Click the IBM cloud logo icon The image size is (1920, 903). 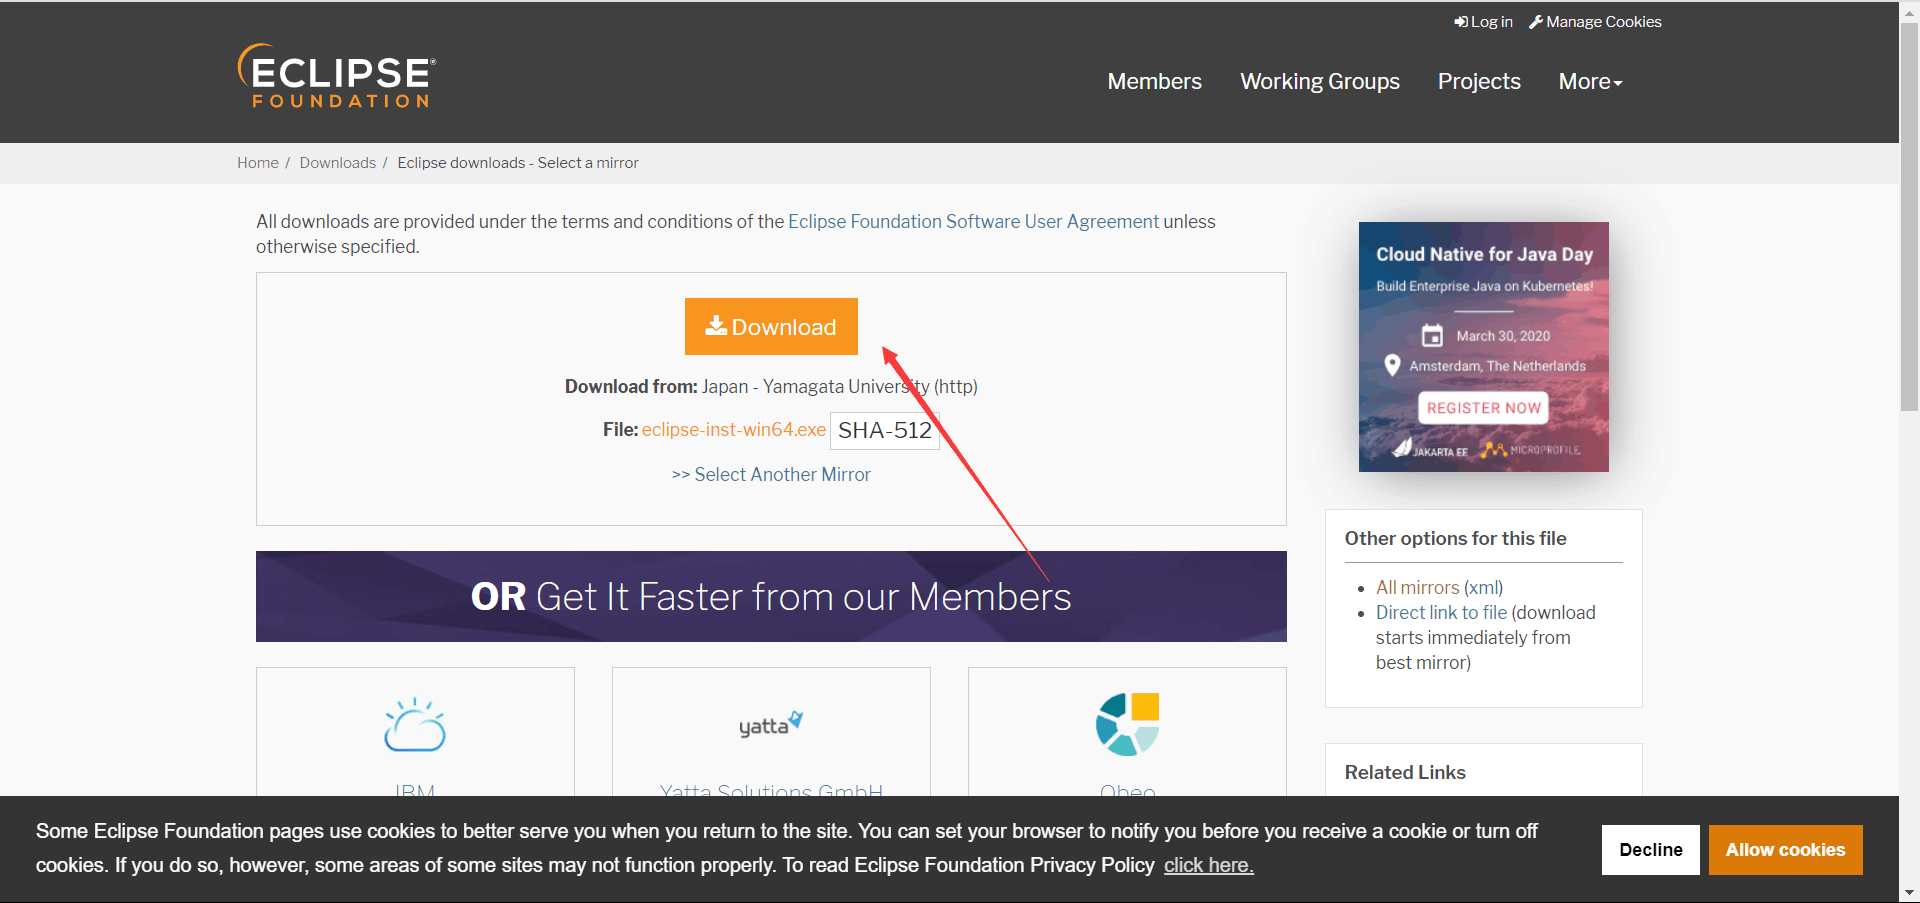click(x=415, y=725)
